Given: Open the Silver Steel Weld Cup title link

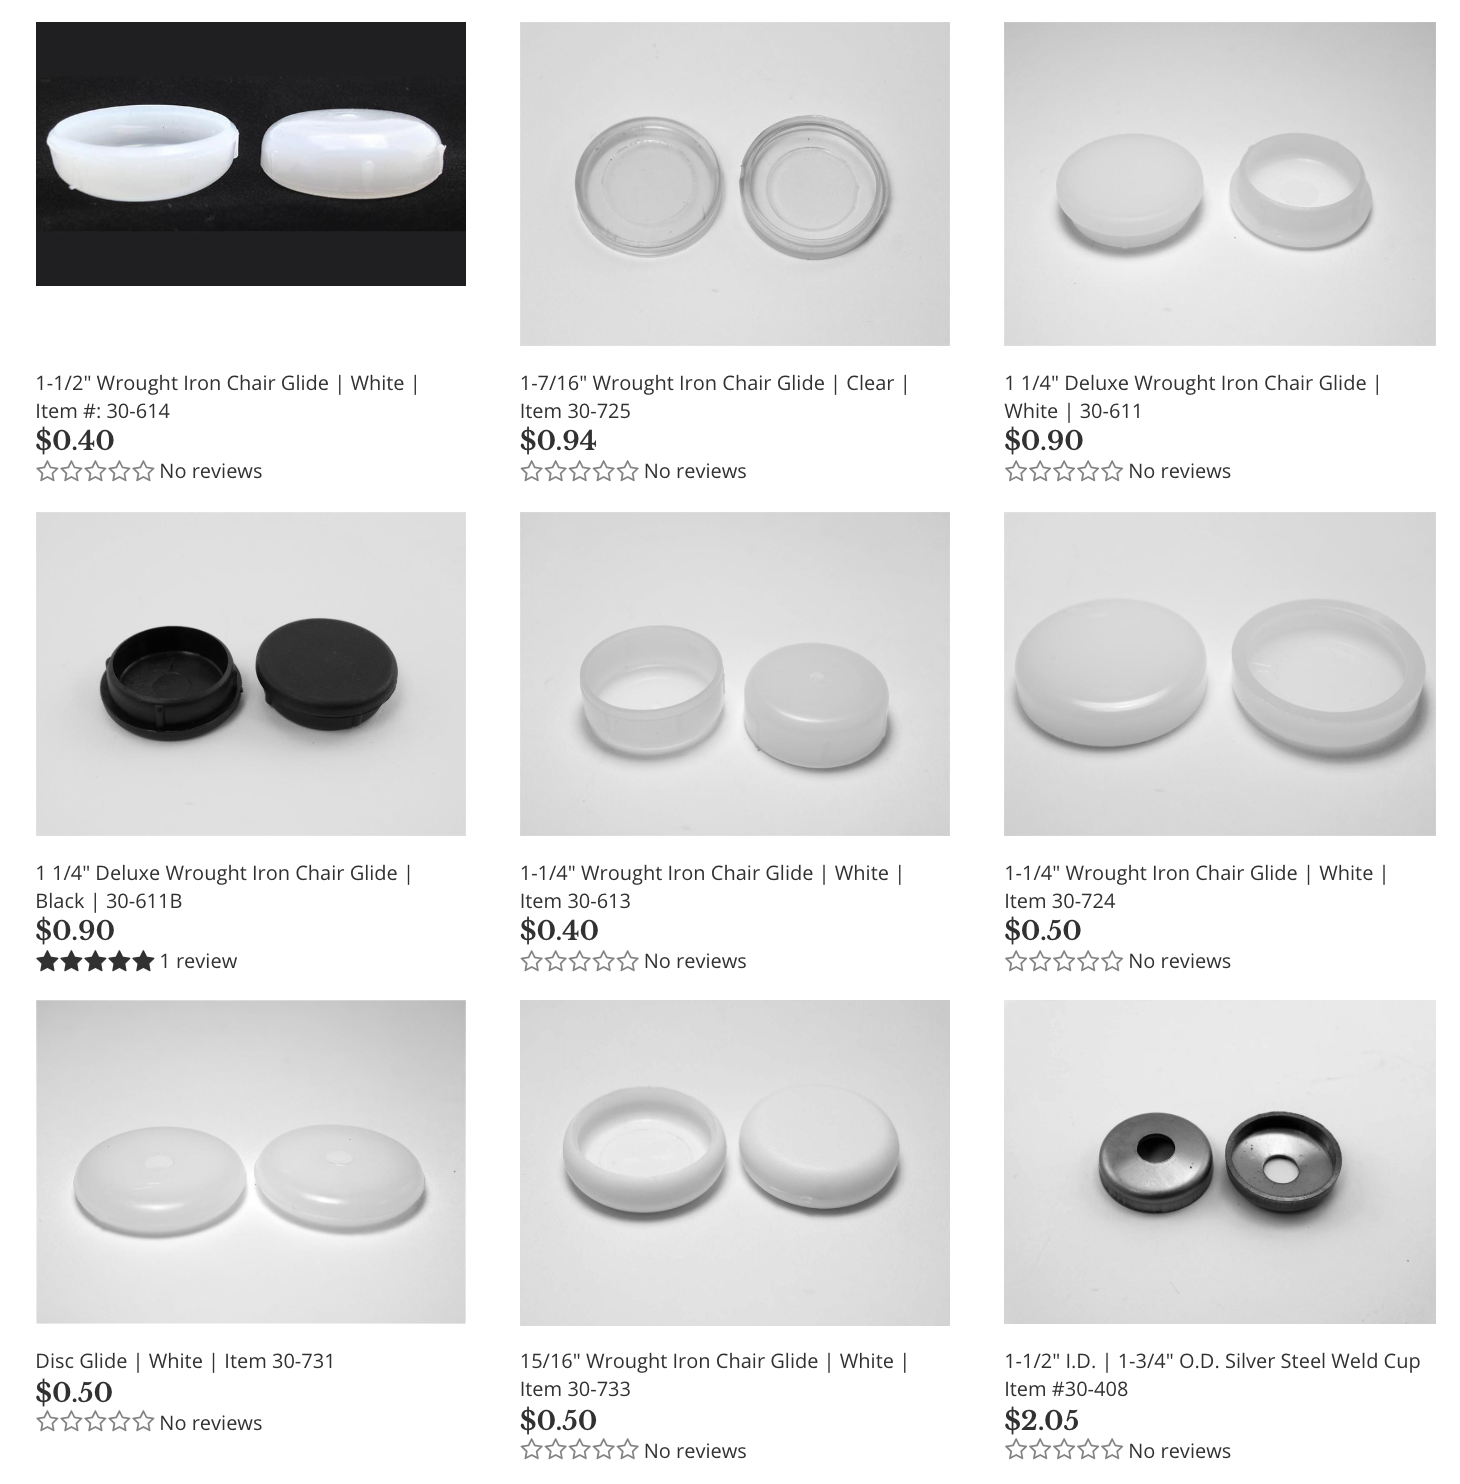Looking at the screenshot, I should (1212, 1375).
